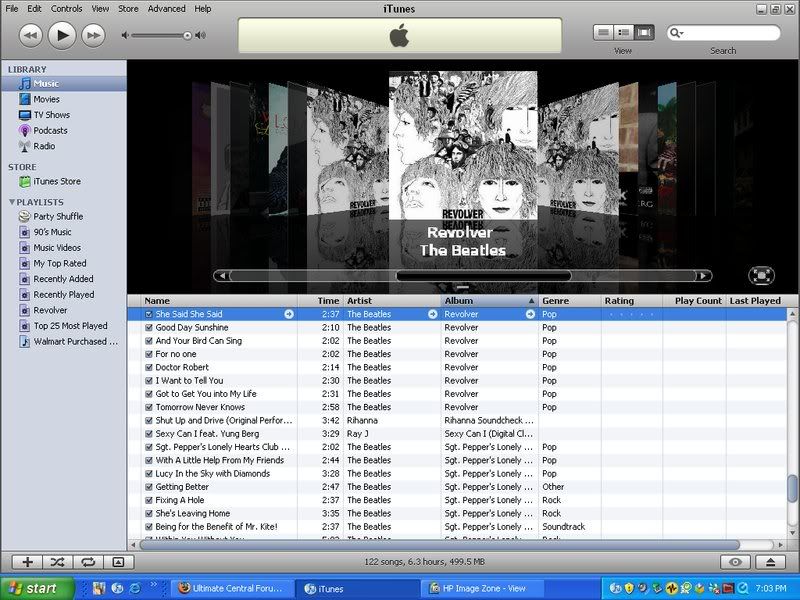This screenshot has height=600, width=800.
Task: Click the high volume speaker icon
Action: tap(201, 35)
